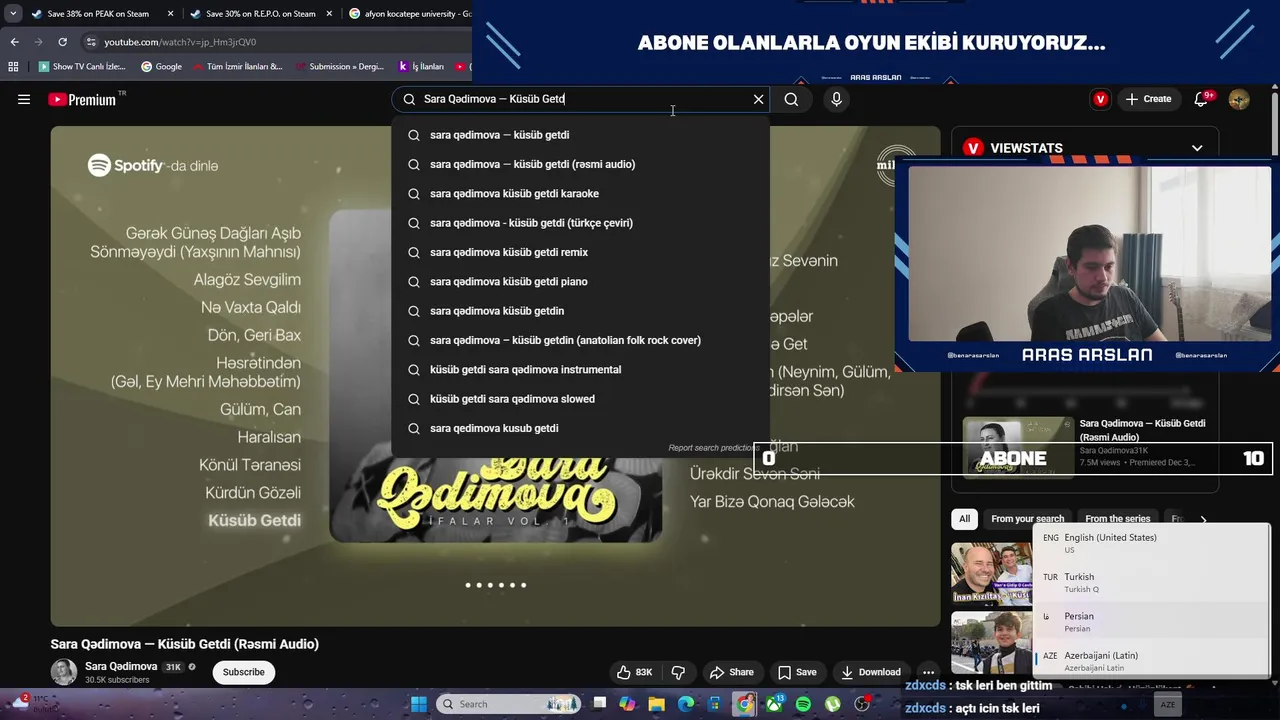Clear the YouTube search box text
The image size is (1280, 720).
point(758,99)
